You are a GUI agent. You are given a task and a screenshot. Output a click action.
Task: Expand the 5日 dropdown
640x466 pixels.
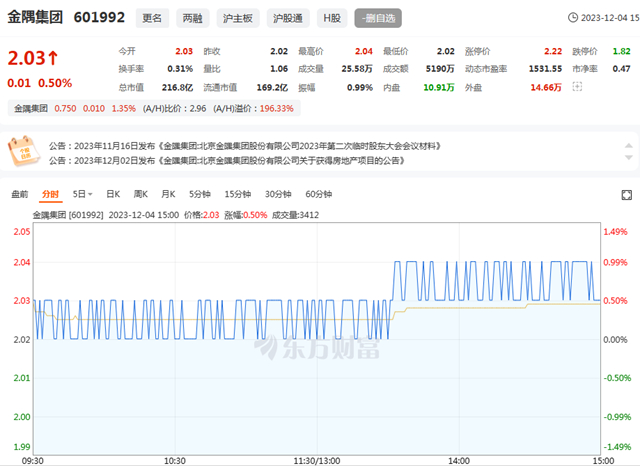click(x=82, y=194)
